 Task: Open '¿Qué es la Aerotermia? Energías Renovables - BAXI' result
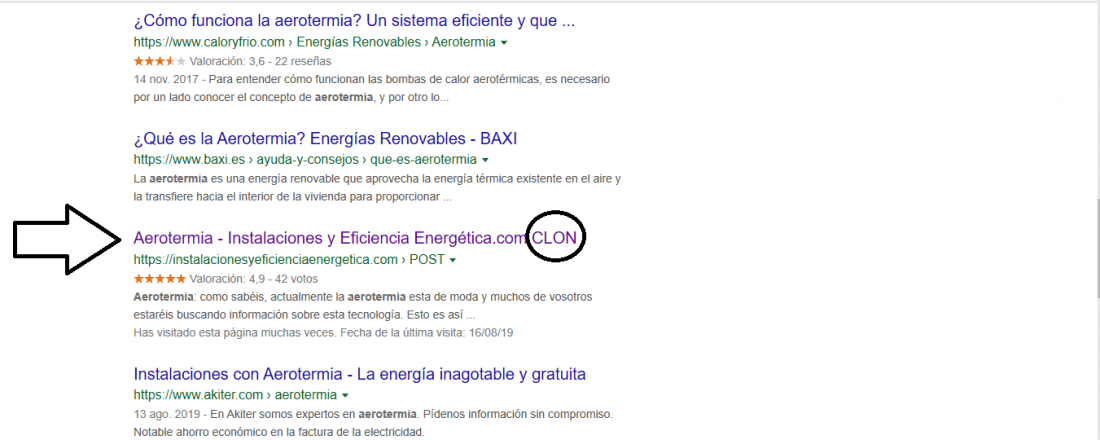coord(326,138)
